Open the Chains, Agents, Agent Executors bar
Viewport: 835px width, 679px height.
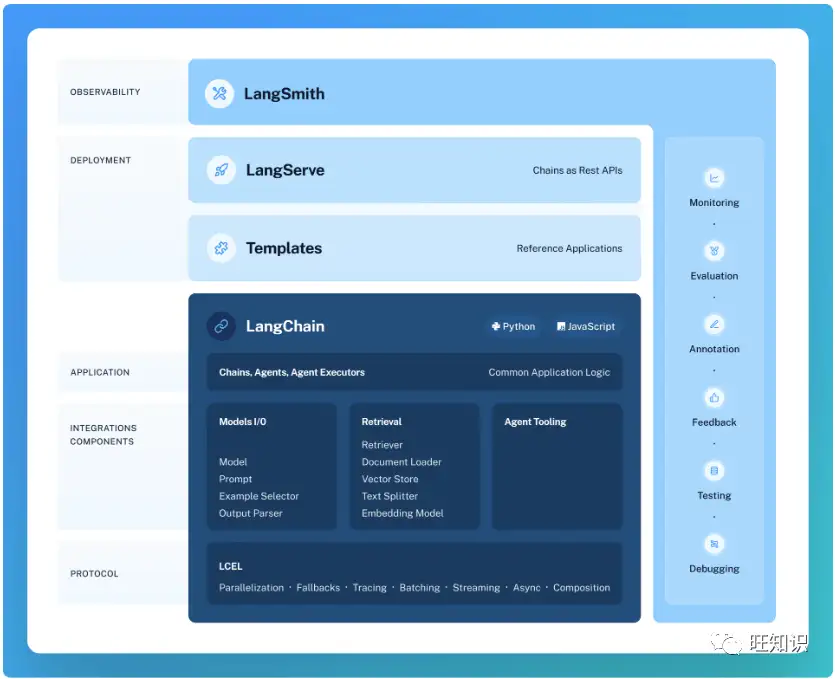click(414, 372)
